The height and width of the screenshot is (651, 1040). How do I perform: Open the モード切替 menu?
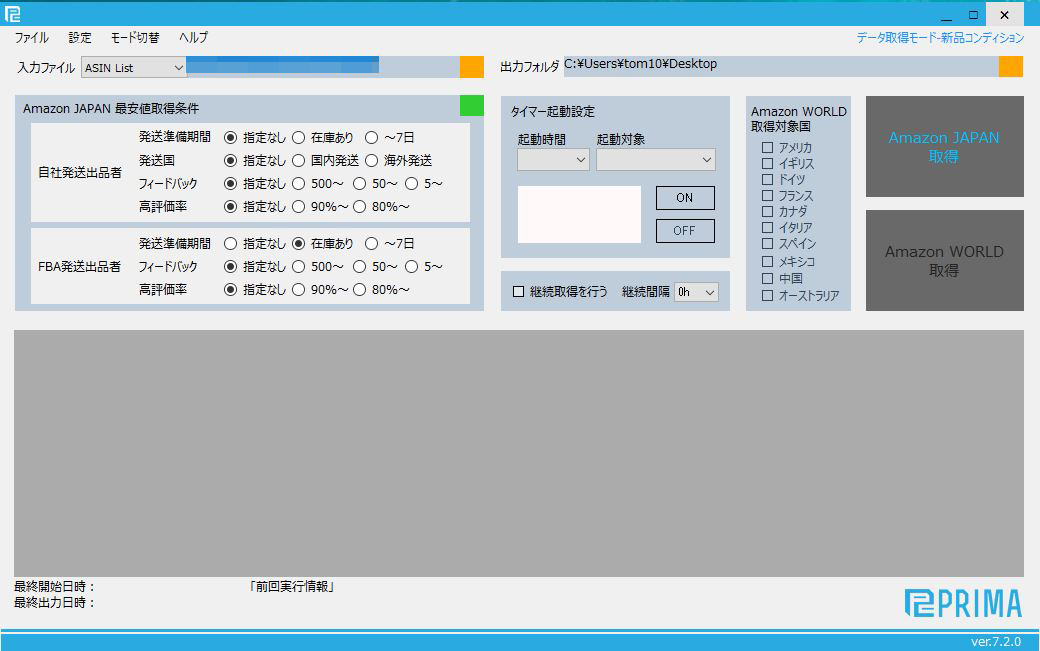coord(135,38)
